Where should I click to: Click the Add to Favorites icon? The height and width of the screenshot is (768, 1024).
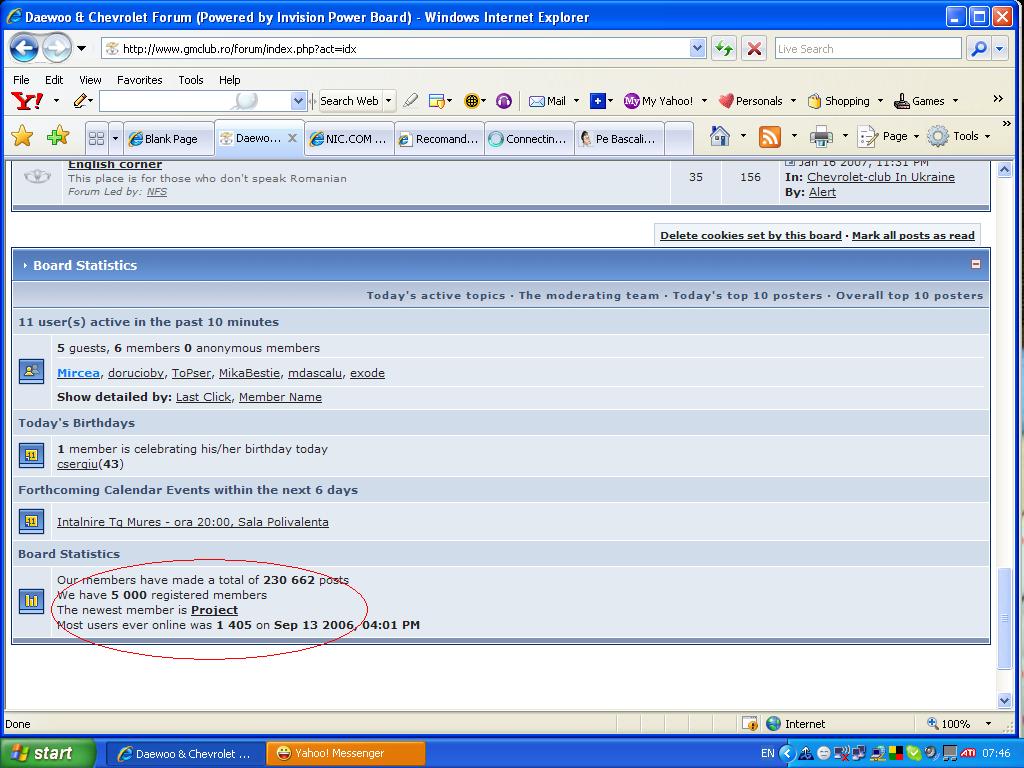[58, 137]
